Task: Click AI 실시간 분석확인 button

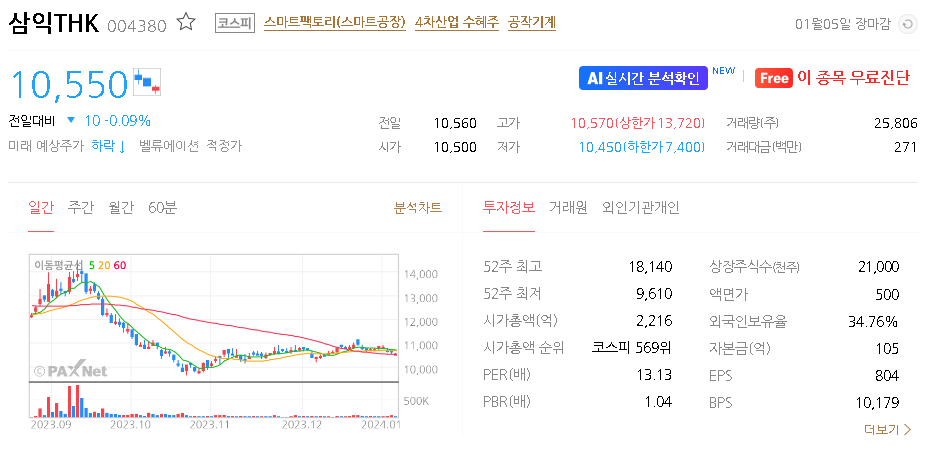Action: coord(643,78)
